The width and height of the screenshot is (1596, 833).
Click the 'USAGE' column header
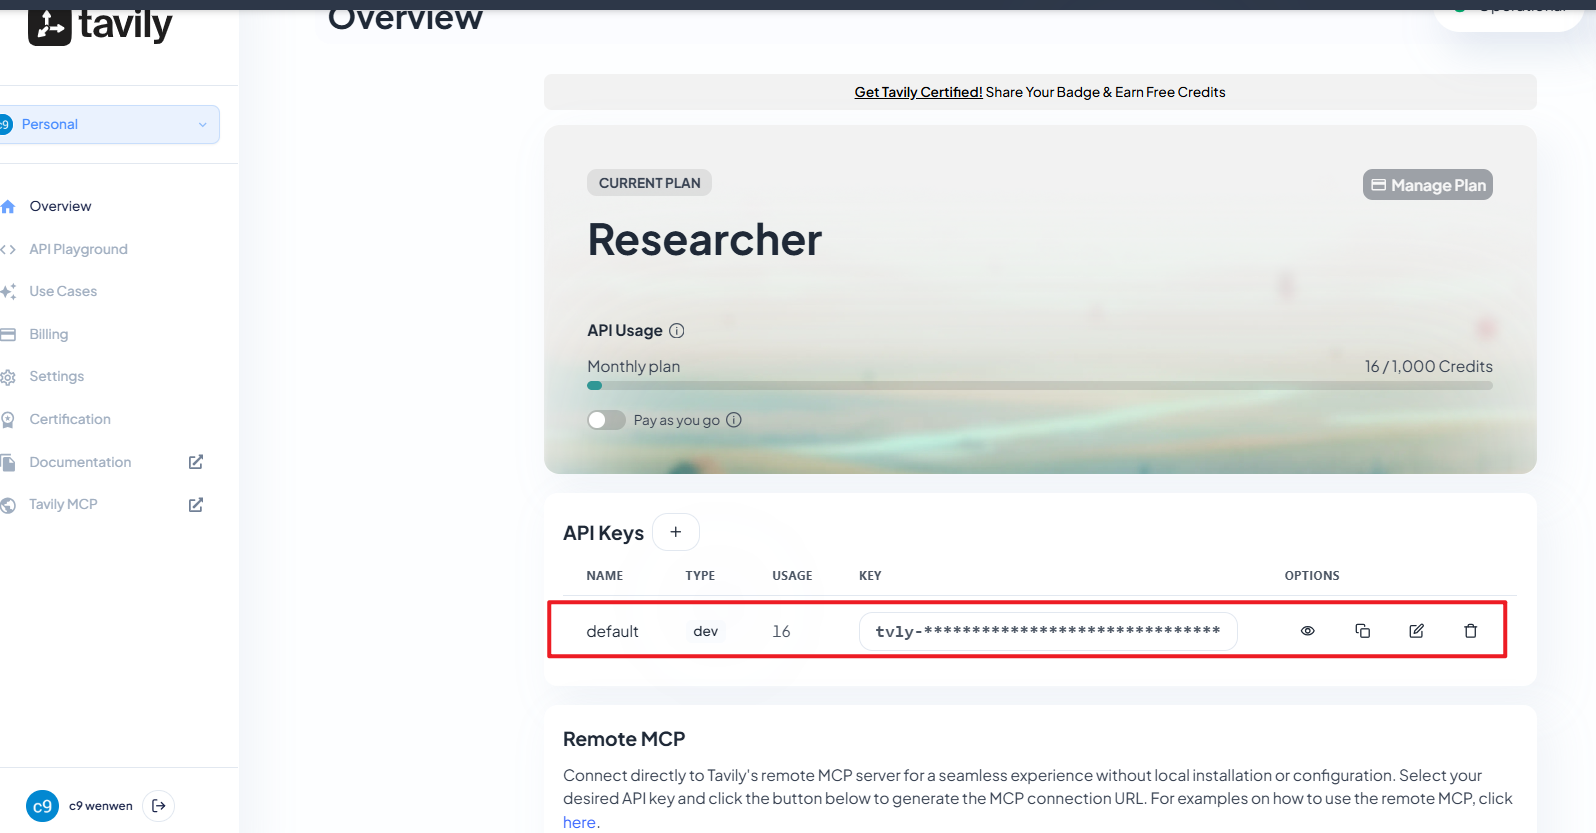click(792, 576)
